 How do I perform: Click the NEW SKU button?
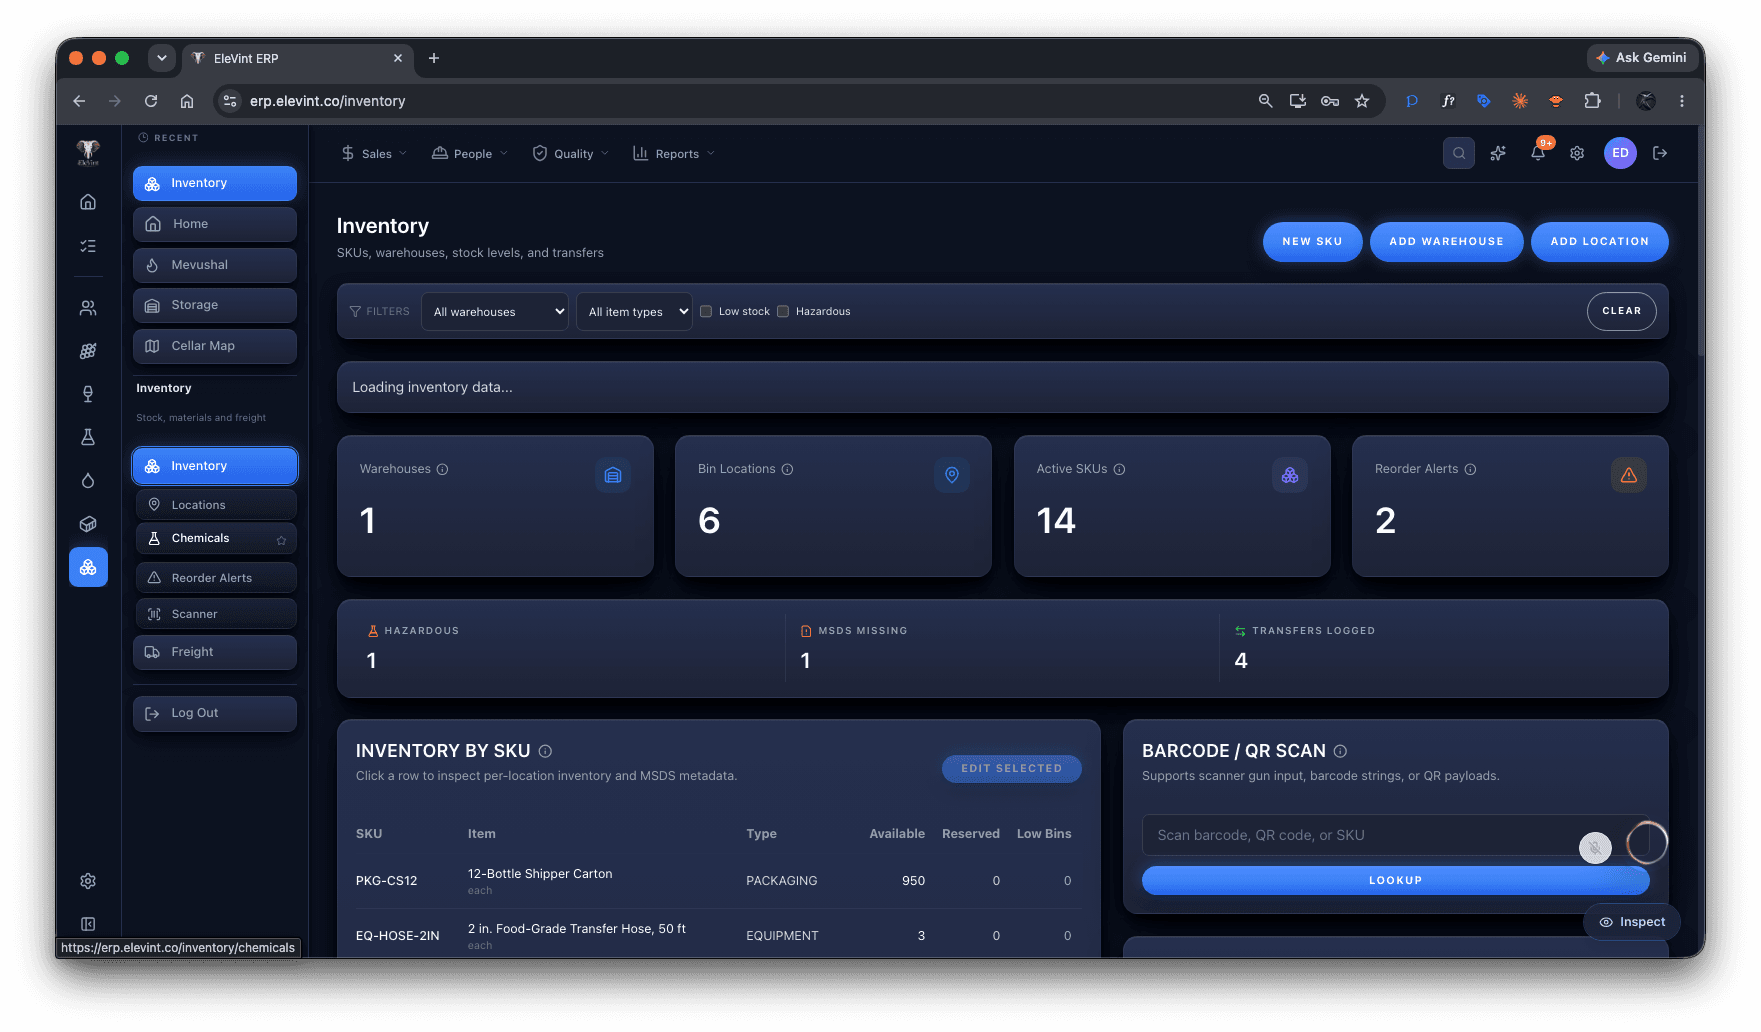(1312, 242)
